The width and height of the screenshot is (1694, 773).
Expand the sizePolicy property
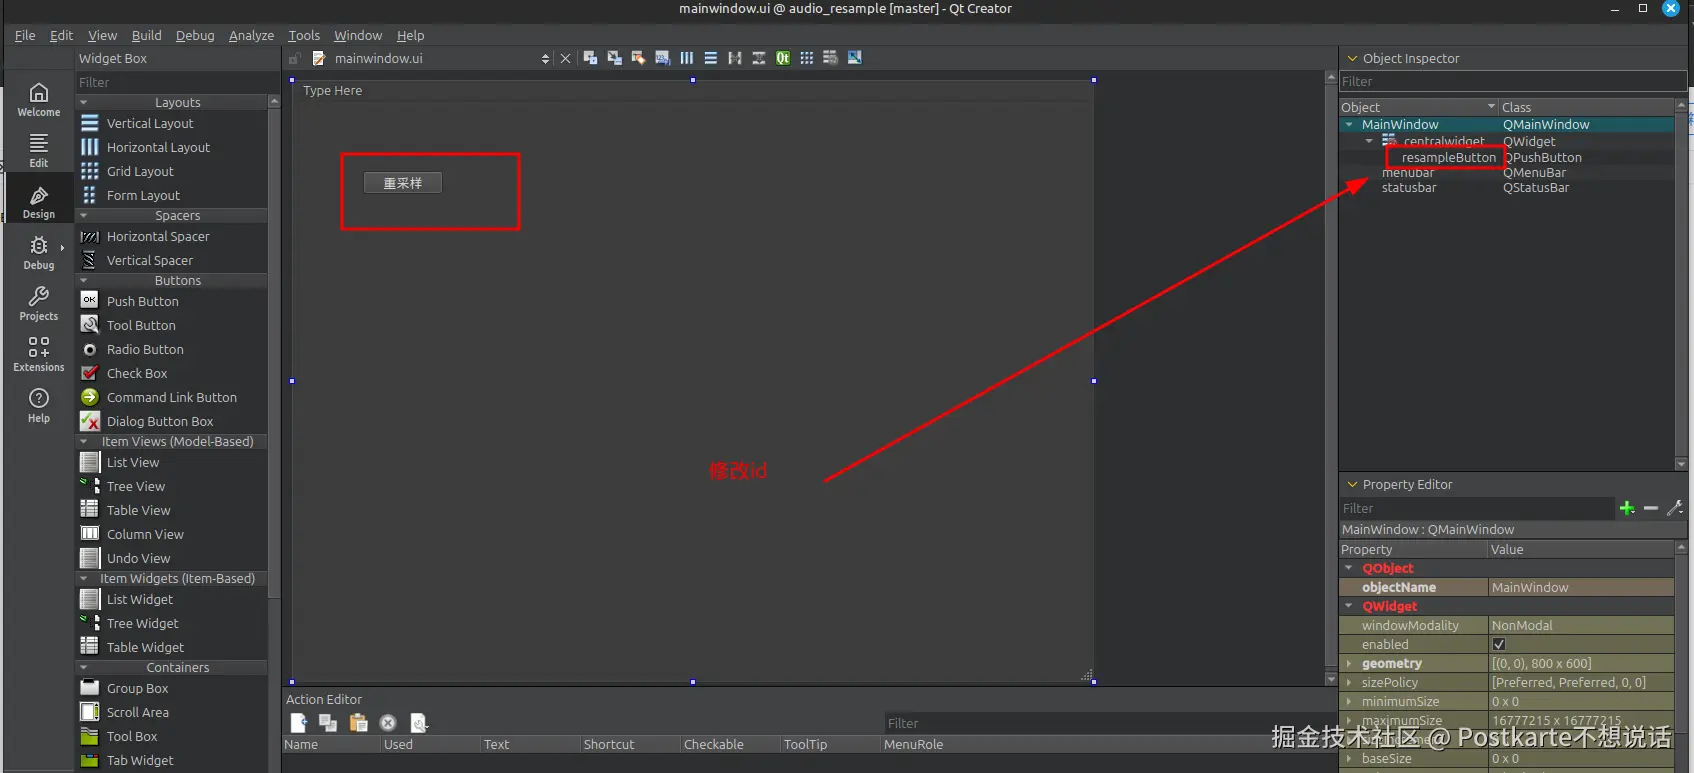1349,682
